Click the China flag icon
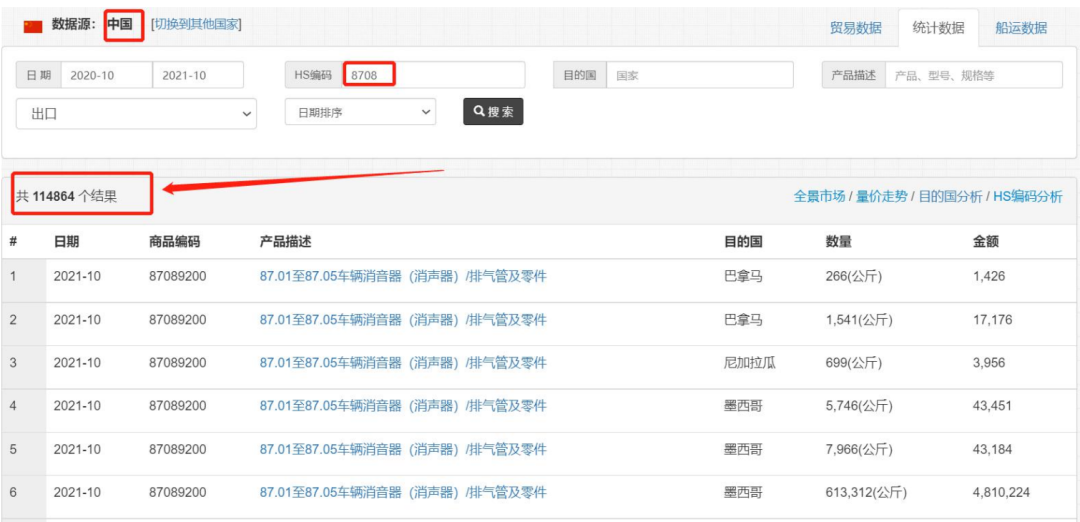This screenshot has height=522, width=1080. [x=33, y=26]
